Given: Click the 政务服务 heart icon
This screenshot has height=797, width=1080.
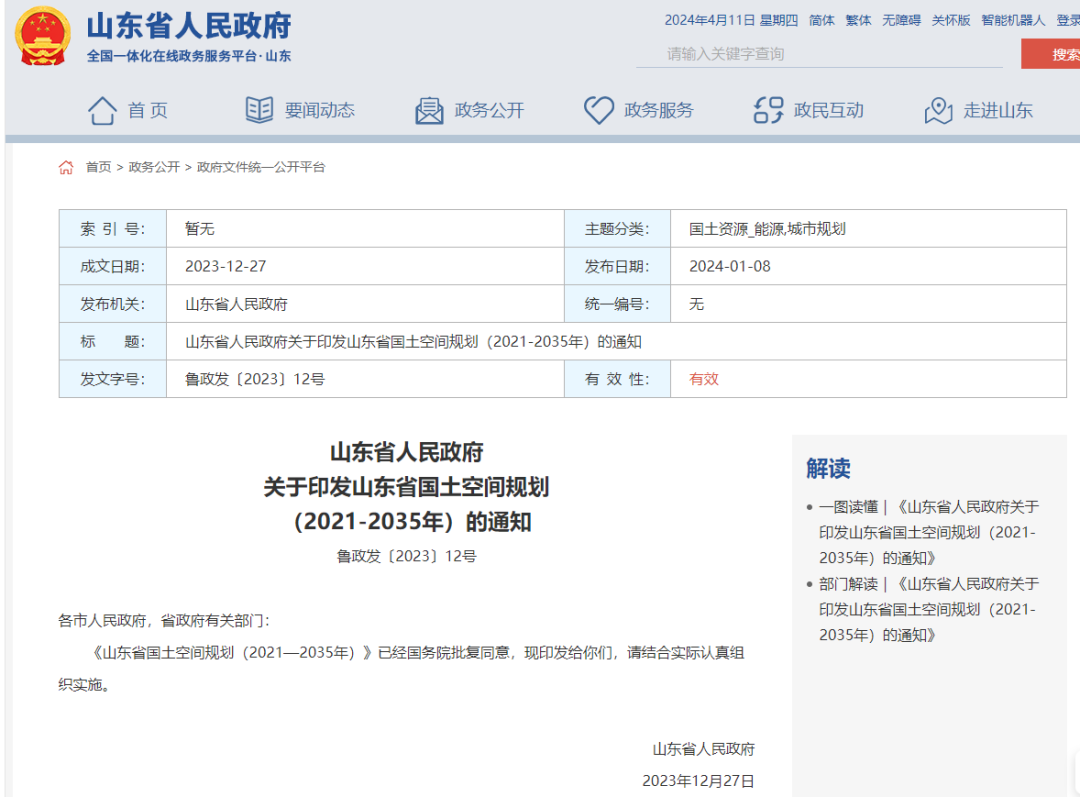Looking at the screenshot, I should 598,110.
